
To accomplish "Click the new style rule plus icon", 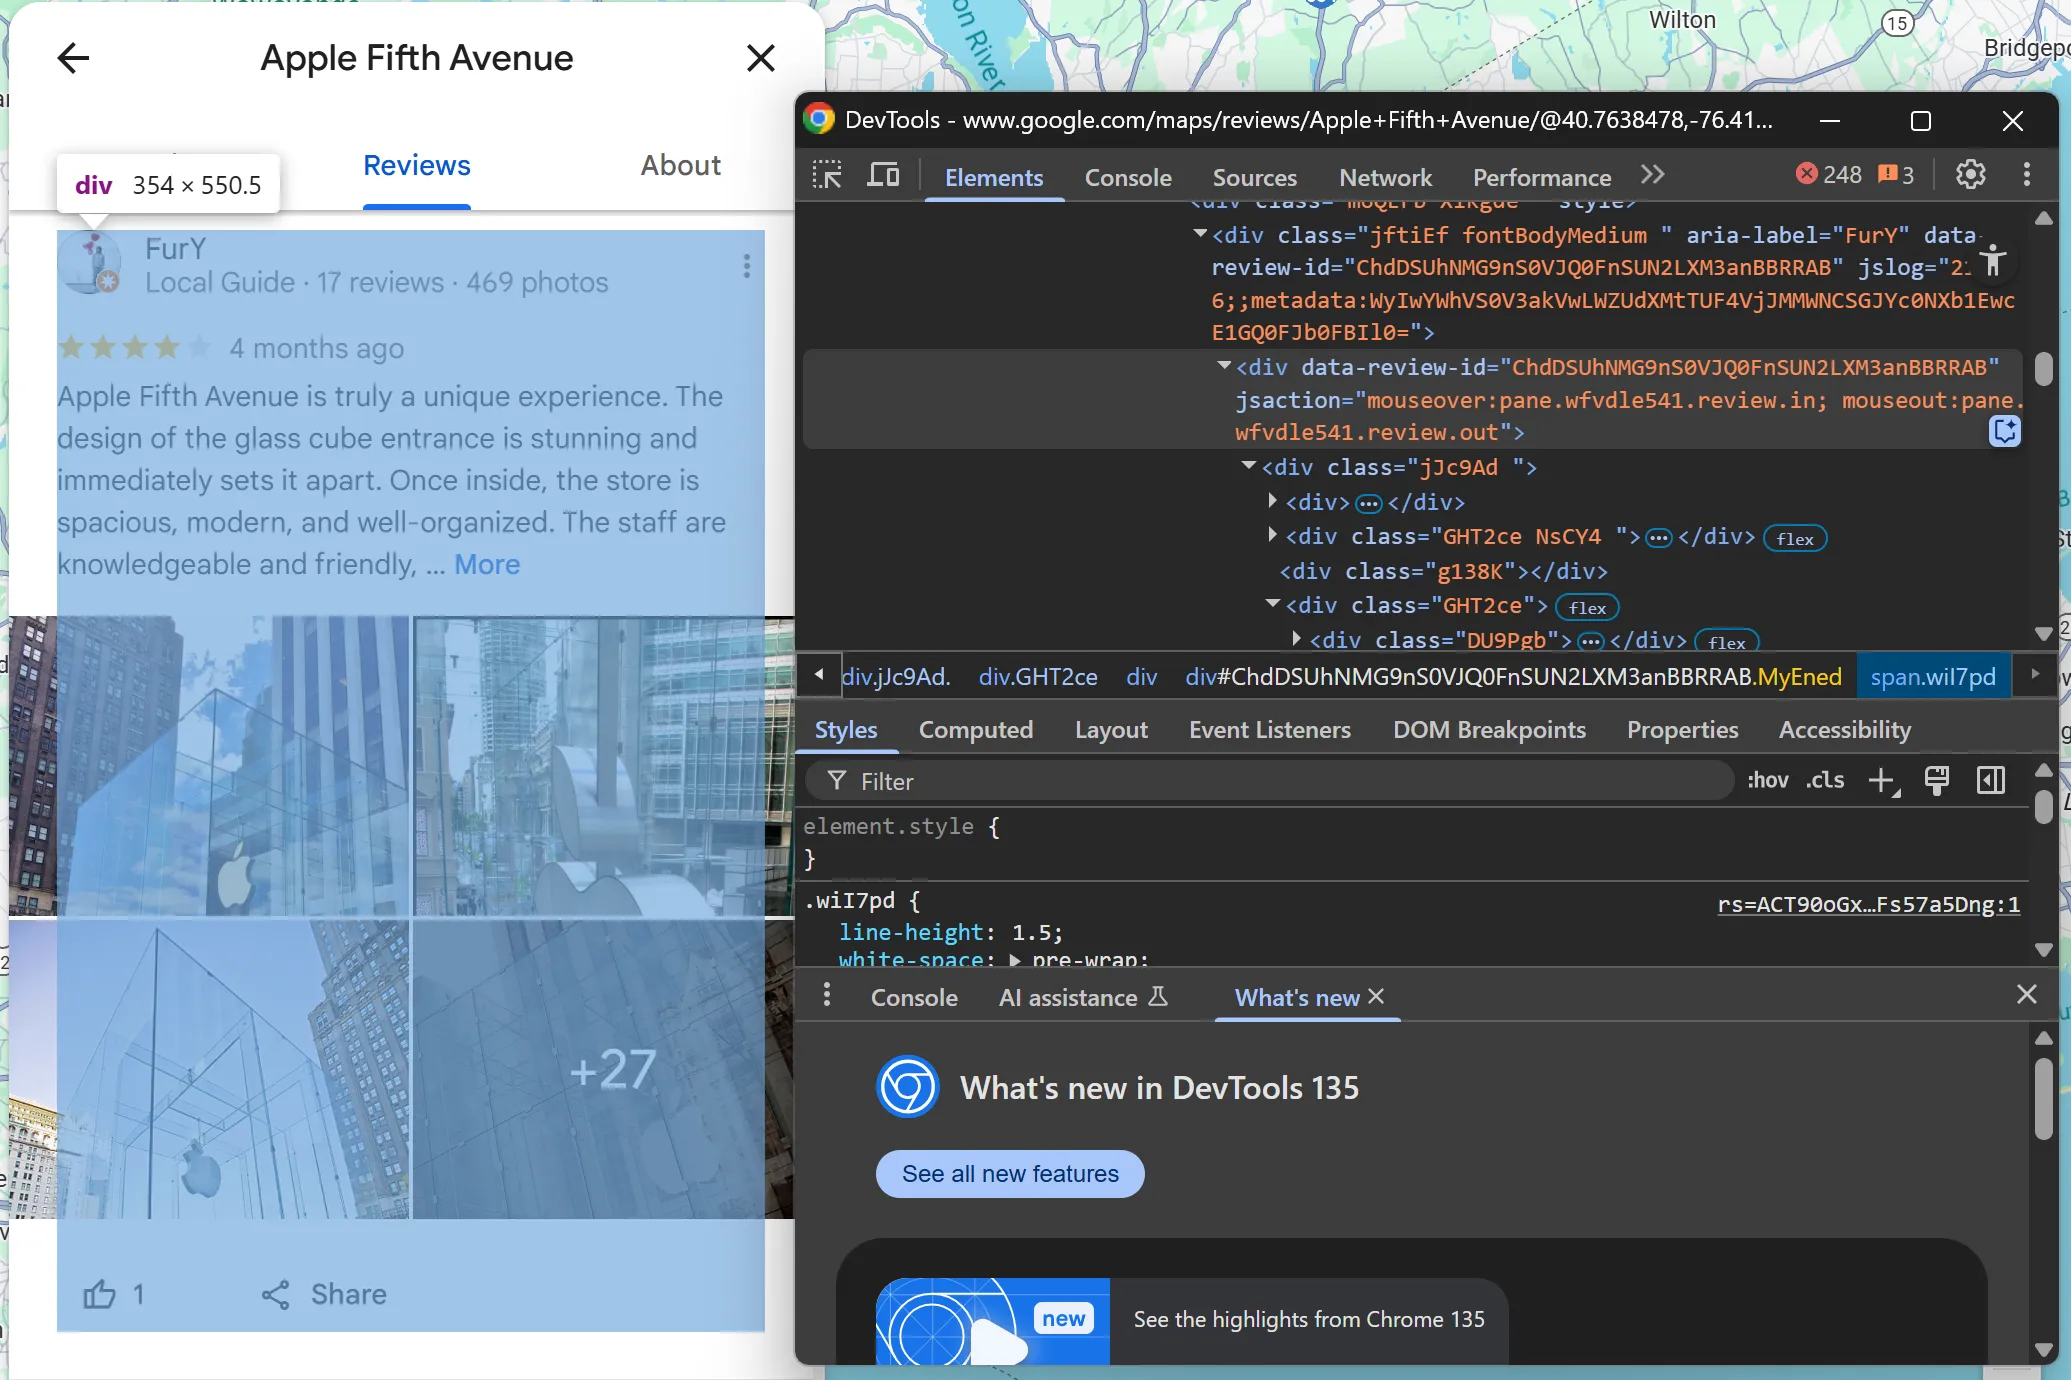I will [1882, 781].
